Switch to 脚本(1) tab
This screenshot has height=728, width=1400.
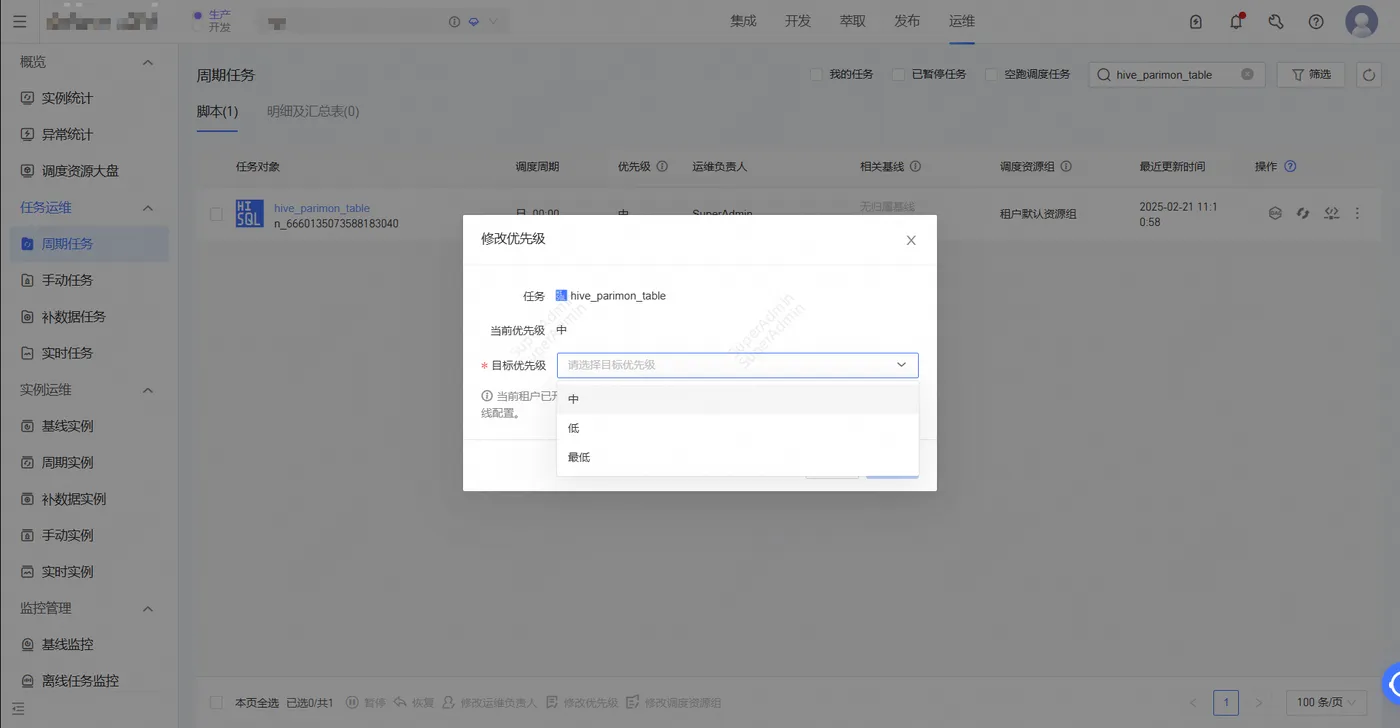[217, 112]
